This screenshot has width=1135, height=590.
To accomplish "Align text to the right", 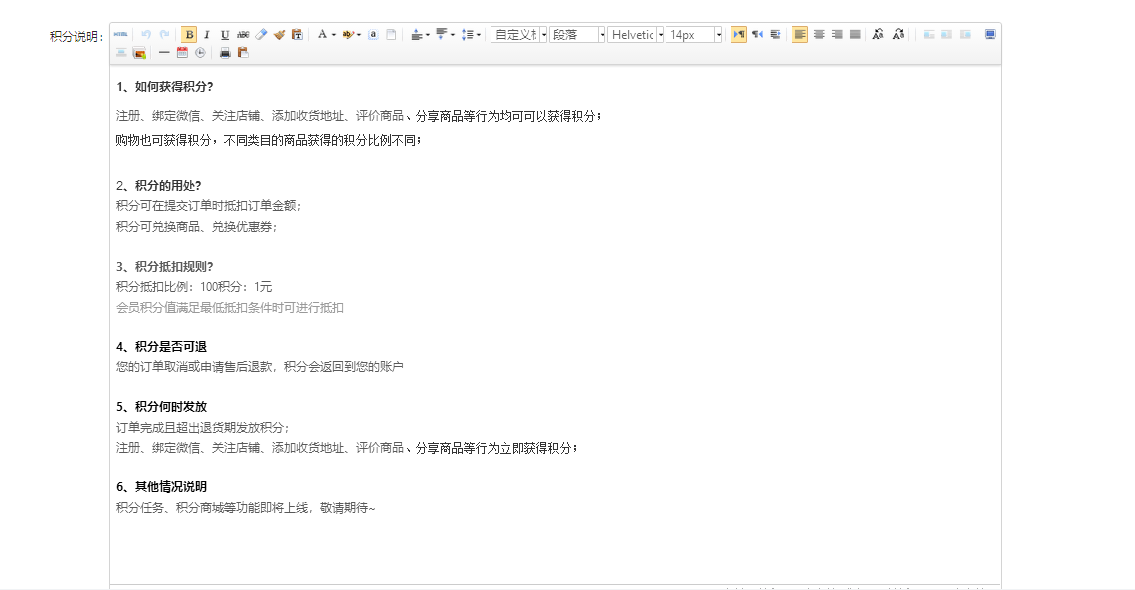I will pos(837,34).
